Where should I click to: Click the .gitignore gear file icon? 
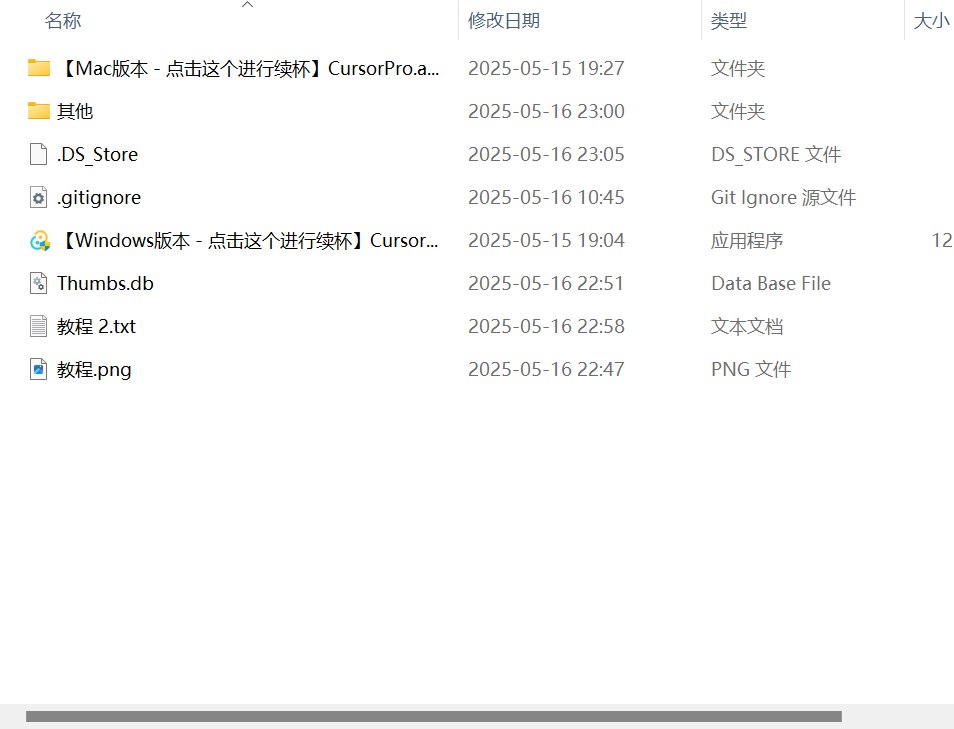pyautogui.click(x=38, y=197)
